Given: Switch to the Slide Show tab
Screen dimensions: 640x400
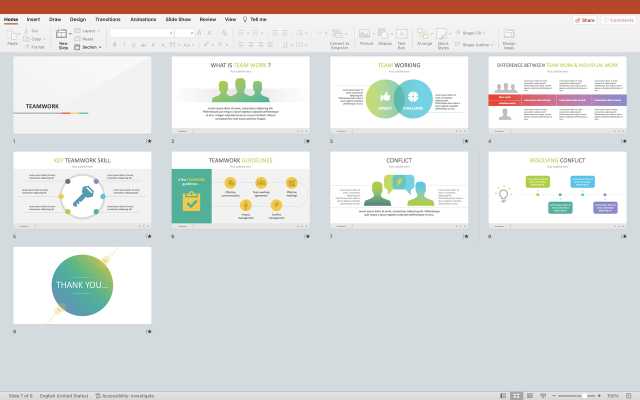Looking at the screenshot, I should (x=178, y=19).
